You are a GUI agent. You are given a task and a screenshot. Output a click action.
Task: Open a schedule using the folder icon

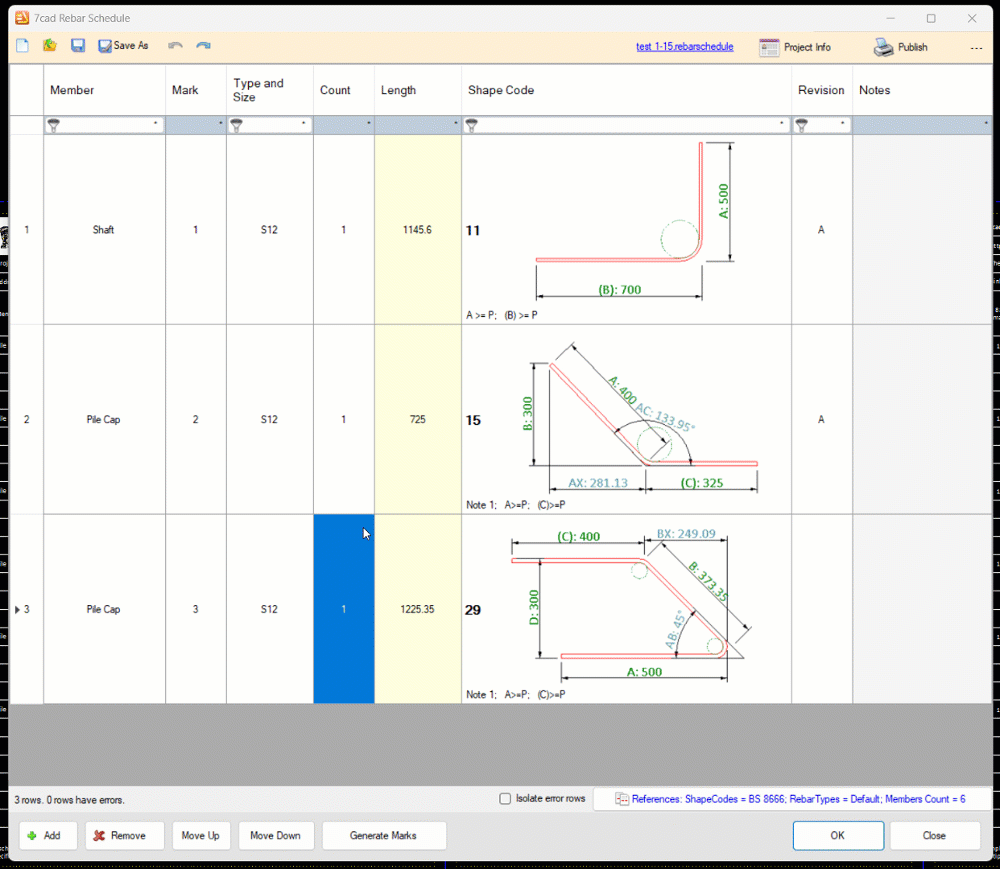pos(50,46)
